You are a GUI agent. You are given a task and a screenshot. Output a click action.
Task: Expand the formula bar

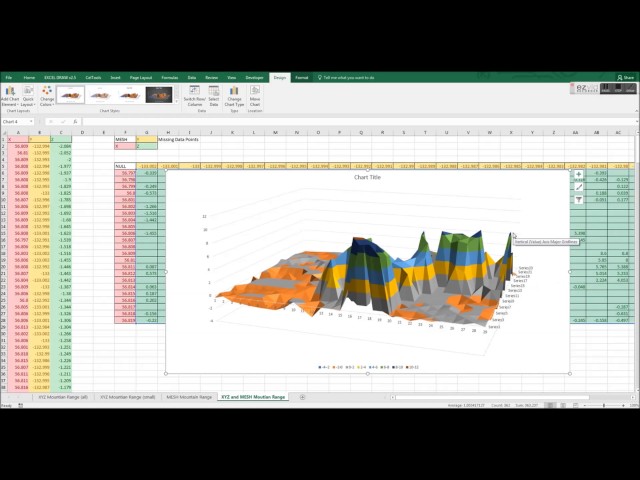[x=637, y=122]
